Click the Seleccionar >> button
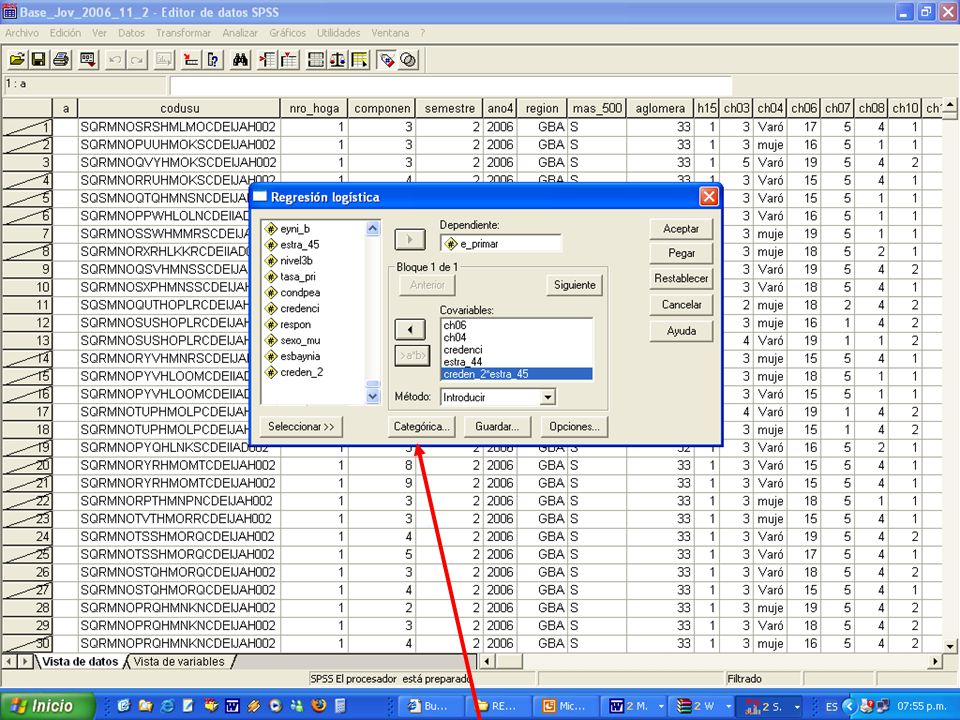The height and width of the screenshot is (720, 960). point(301,427)
